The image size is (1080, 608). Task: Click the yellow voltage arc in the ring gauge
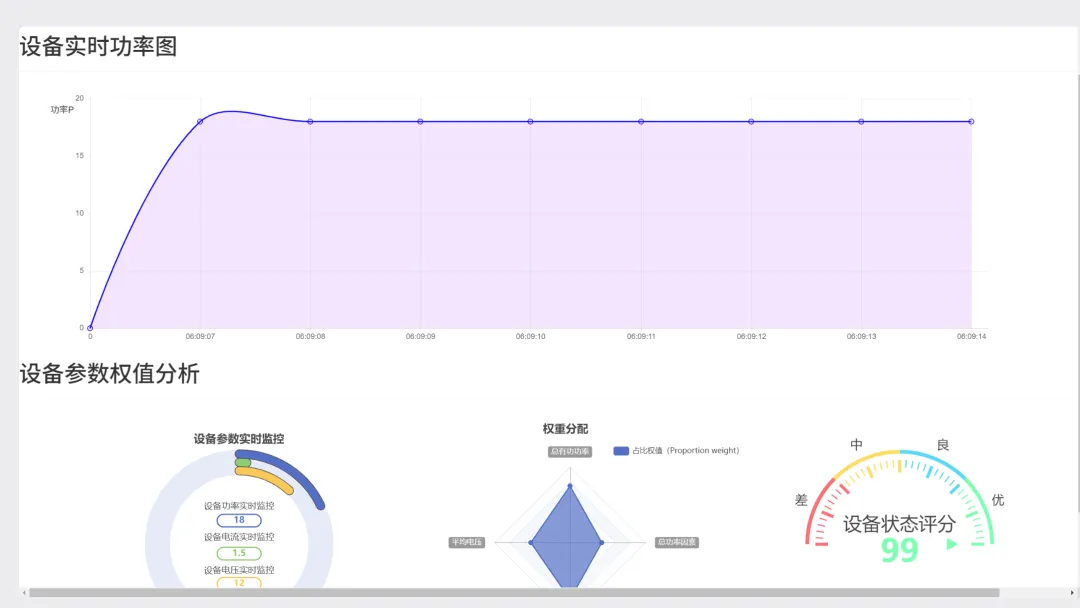[269, 476]
